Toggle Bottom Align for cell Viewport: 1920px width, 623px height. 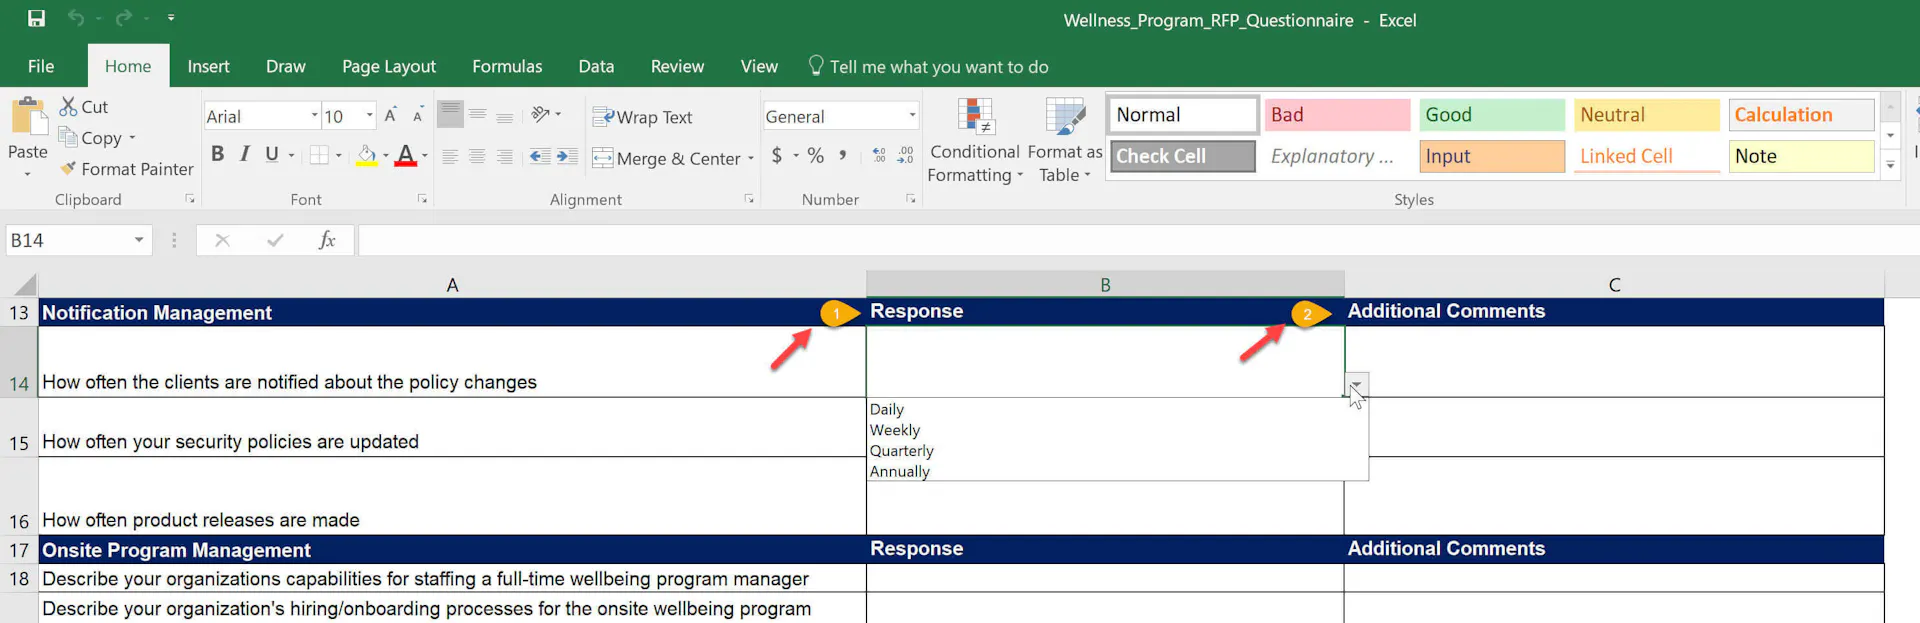(x=505, y=115)
